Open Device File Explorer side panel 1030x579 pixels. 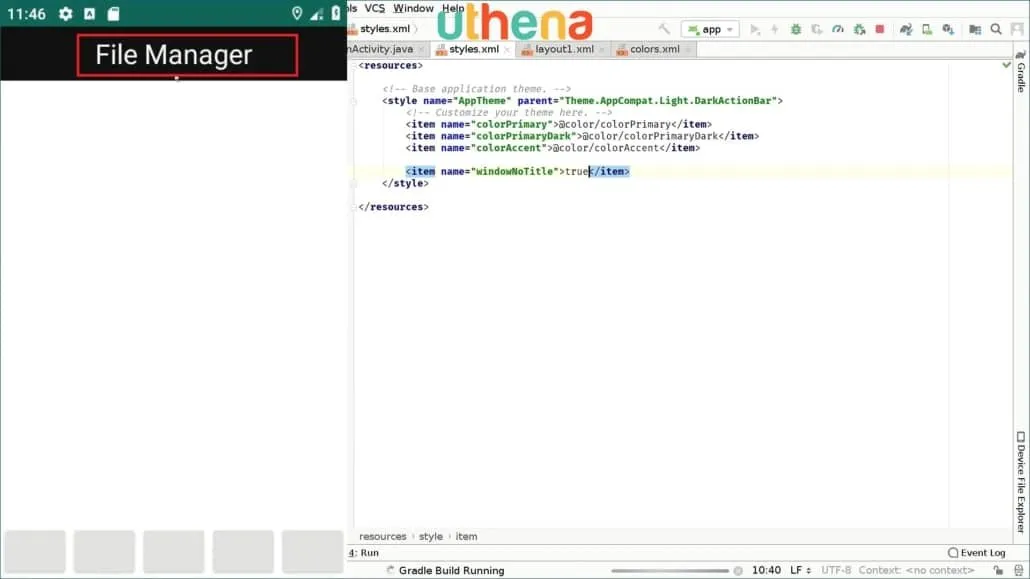coord(1021,482)
